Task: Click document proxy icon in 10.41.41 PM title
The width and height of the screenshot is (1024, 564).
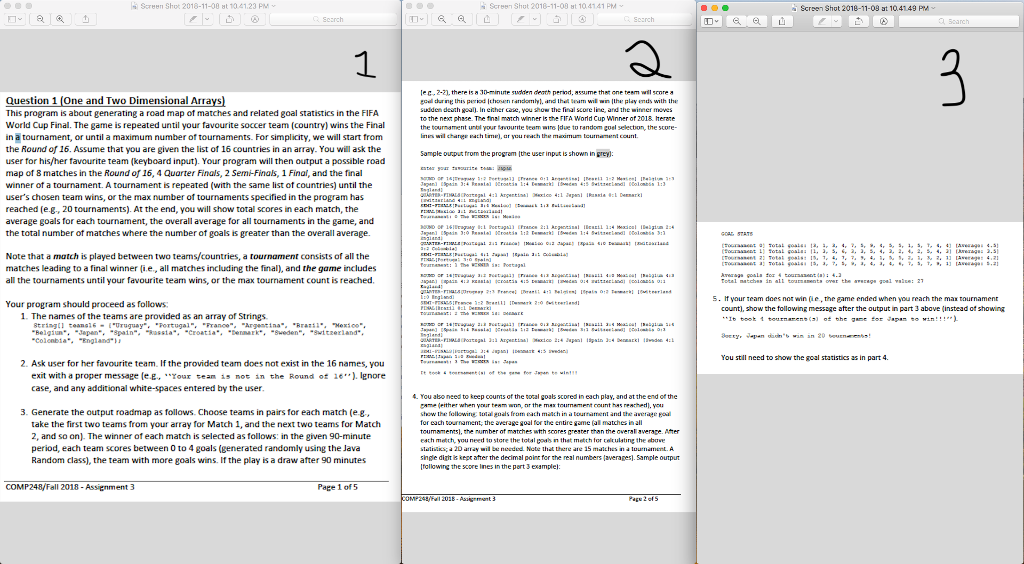Action: coord(483,6)
